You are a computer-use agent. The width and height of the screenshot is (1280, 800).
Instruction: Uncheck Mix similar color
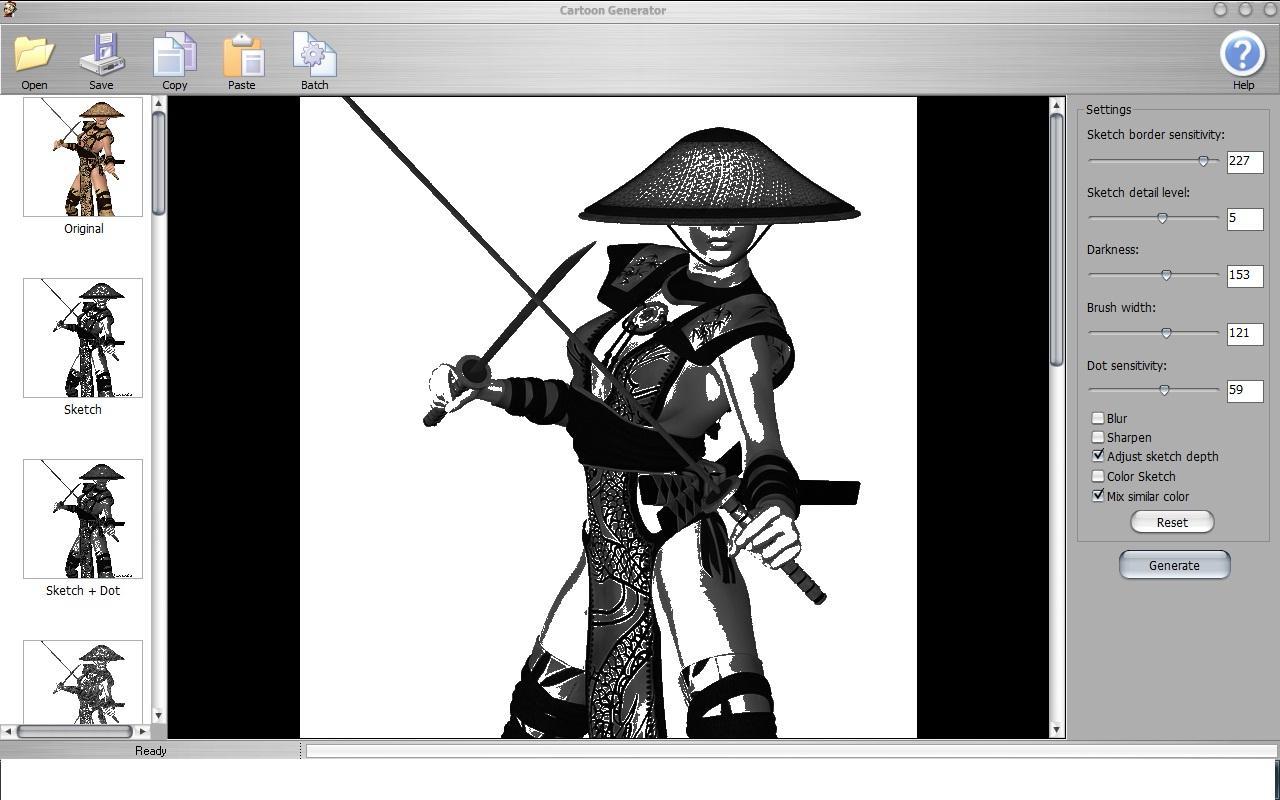pos(1097,495)
